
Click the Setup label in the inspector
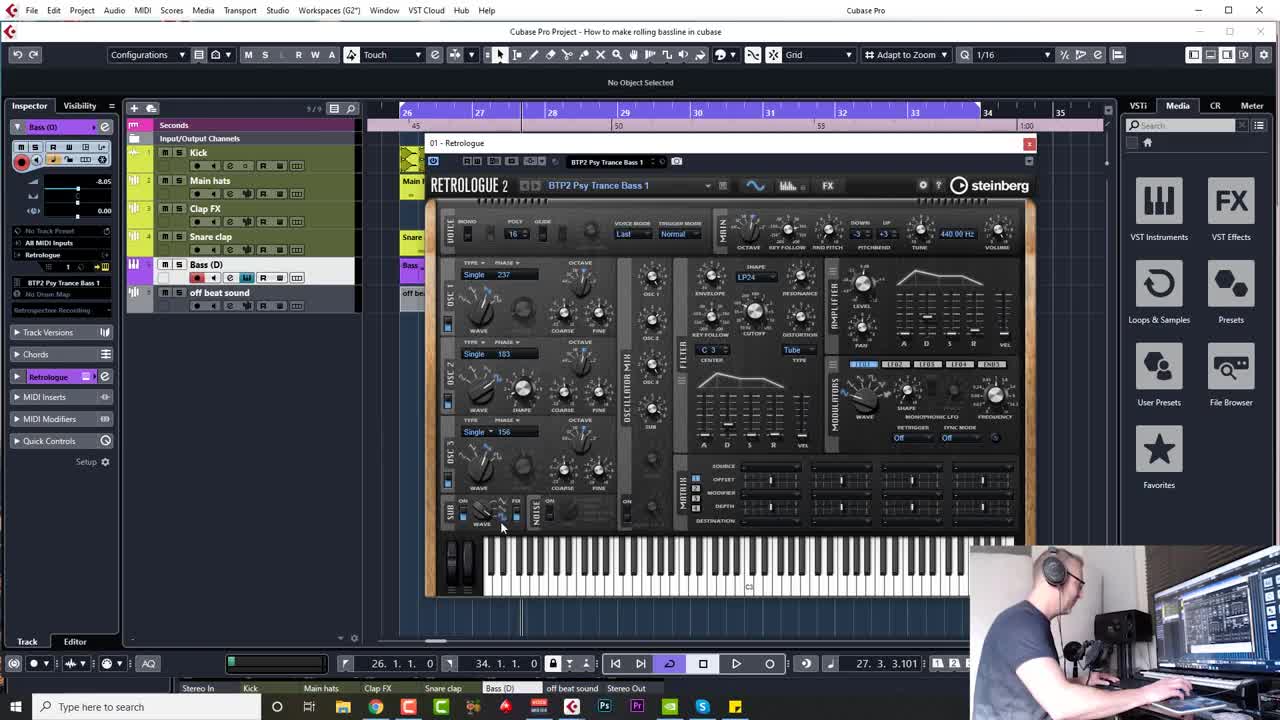[x=86, y=462]
